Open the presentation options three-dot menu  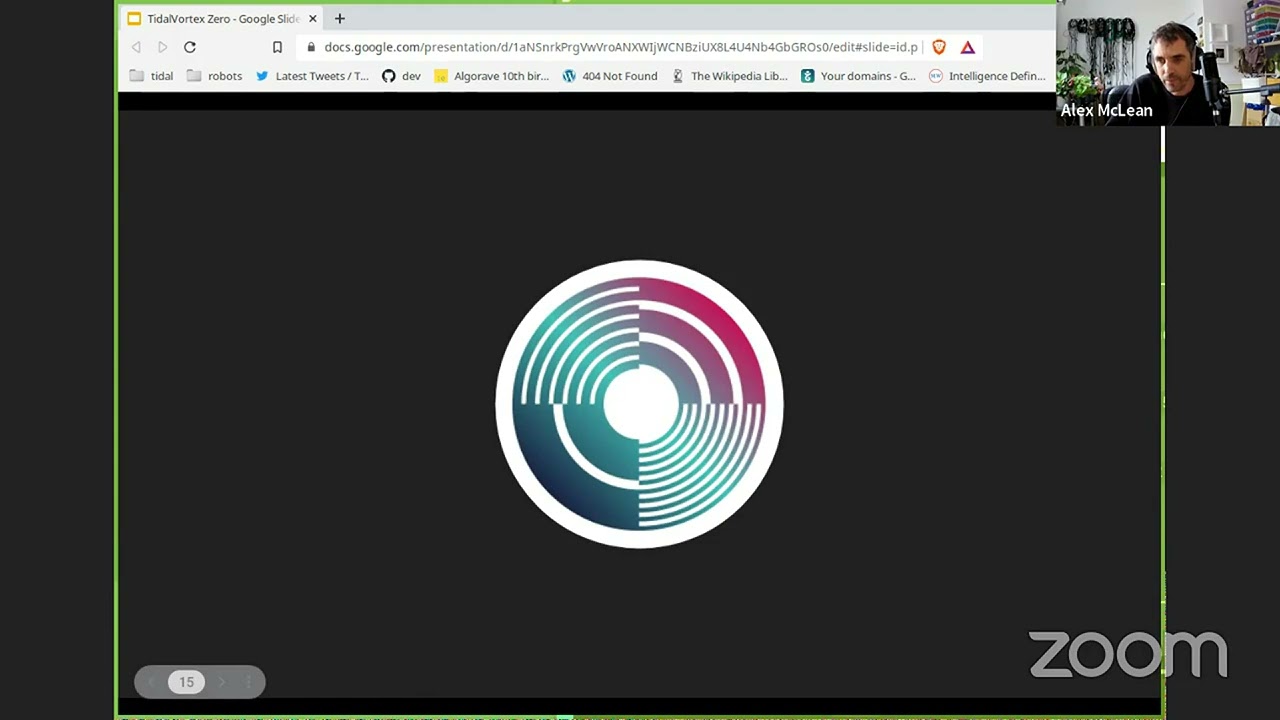(248, 682)
